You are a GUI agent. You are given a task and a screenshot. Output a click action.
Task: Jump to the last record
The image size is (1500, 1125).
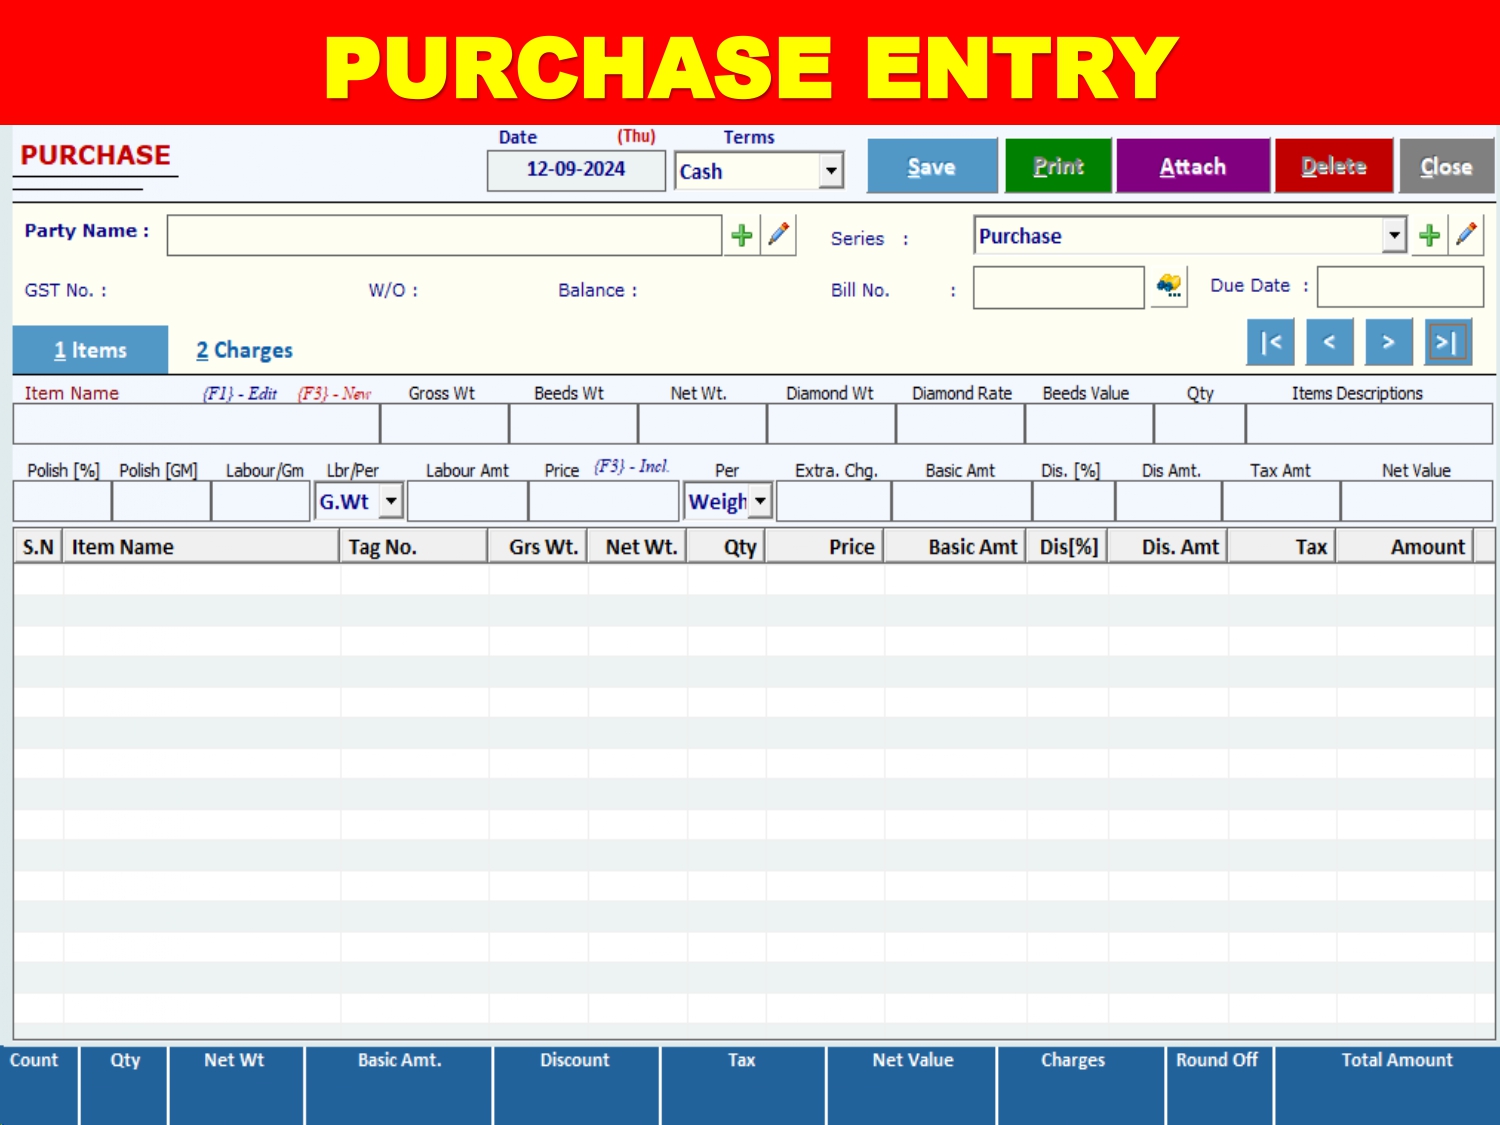(1447, 343)
